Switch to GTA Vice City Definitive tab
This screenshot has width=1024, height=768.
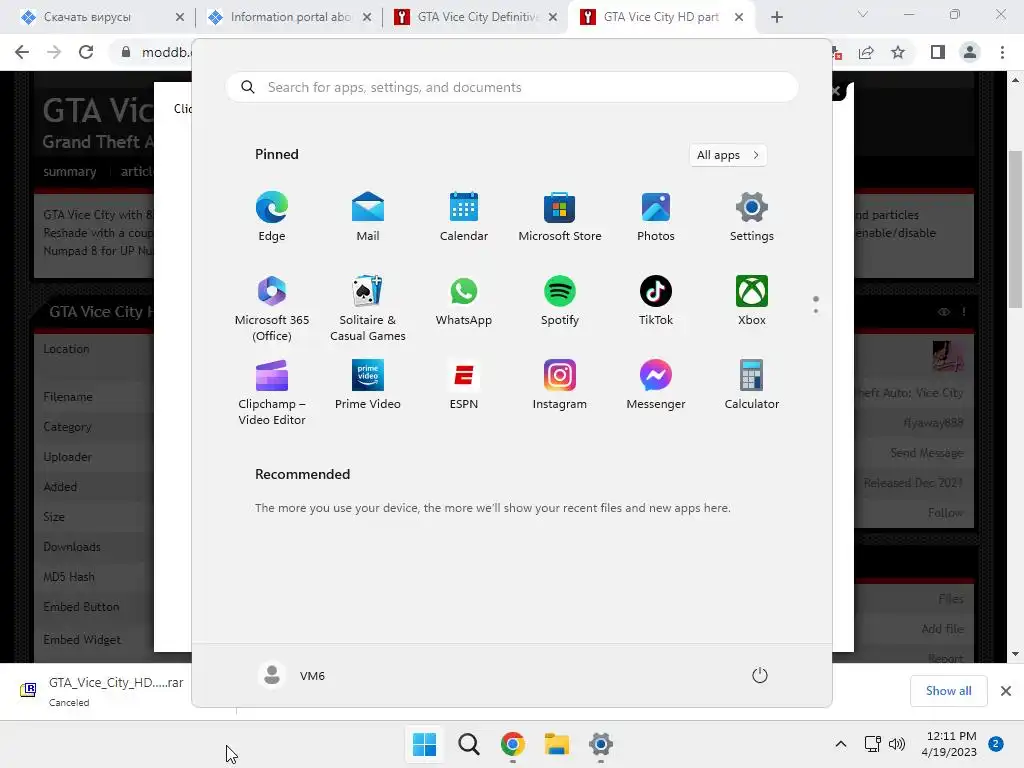pos(477,17)
